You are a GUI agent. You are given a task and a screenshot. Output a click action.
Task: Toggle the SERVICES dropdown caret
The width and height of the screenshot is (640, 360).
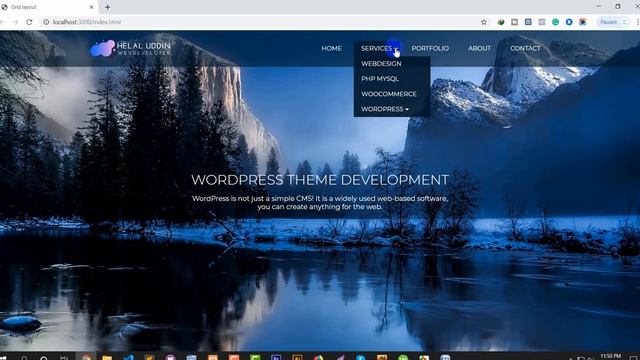click(396, 49)
